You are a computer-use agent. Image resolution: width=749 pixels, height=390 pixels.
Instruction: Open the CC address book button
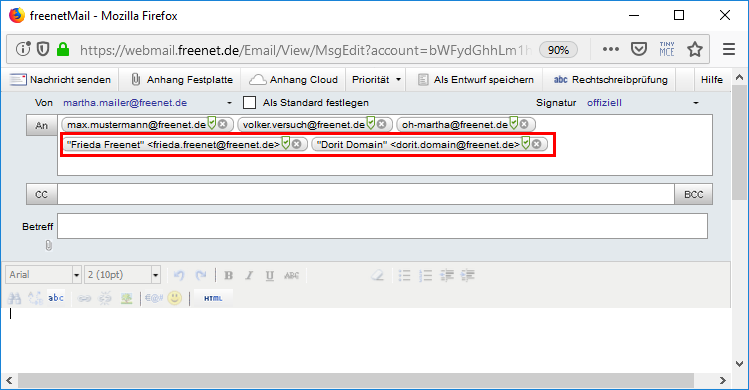(42, 195)
